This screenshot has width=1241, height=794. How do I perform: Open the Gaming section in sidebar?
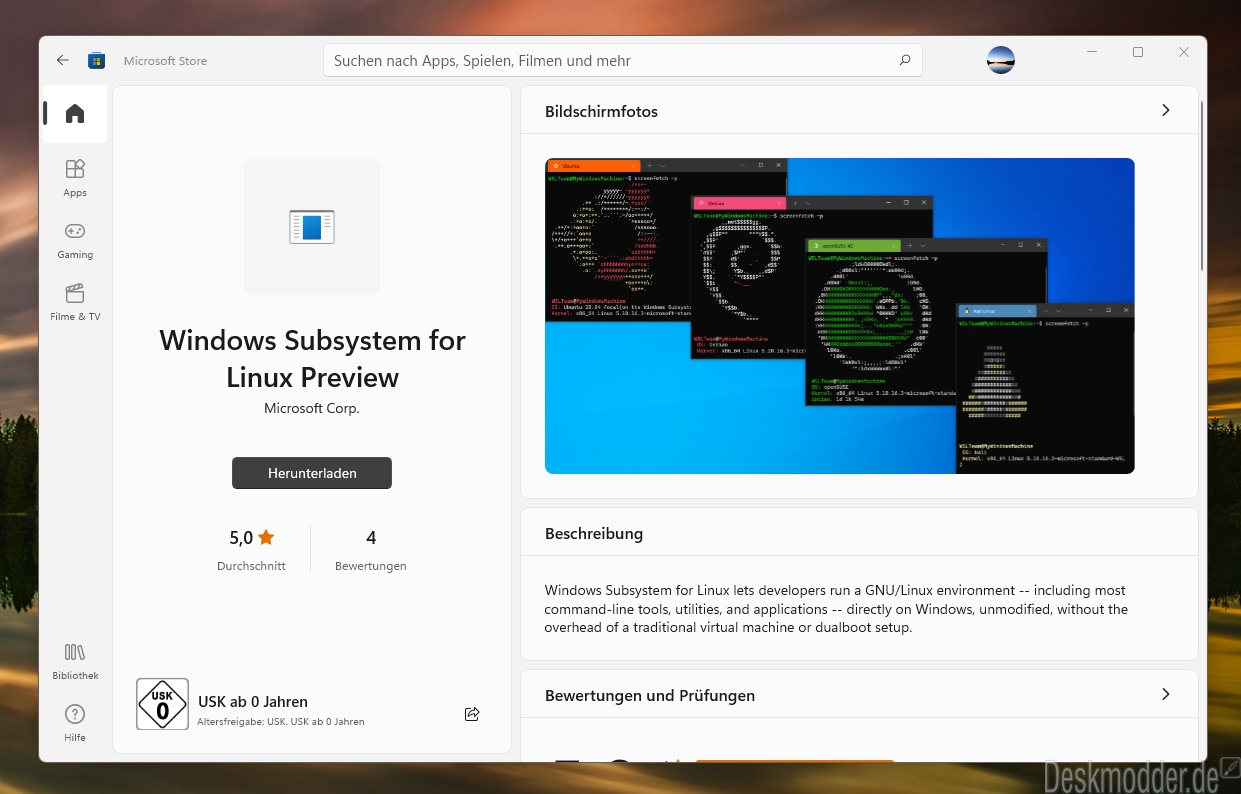coord(75,239)
